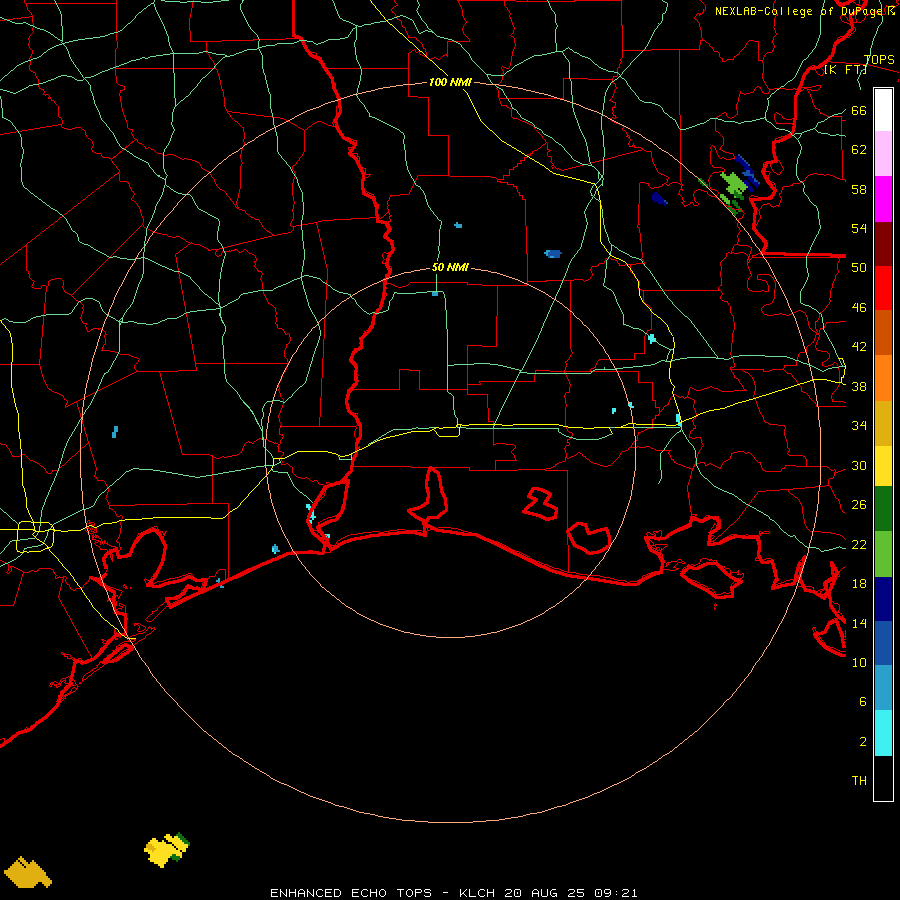Click the NEXLAB-College of DuPage credit text
This screenshot has height=900, width=900.
[x=805, y=11]
